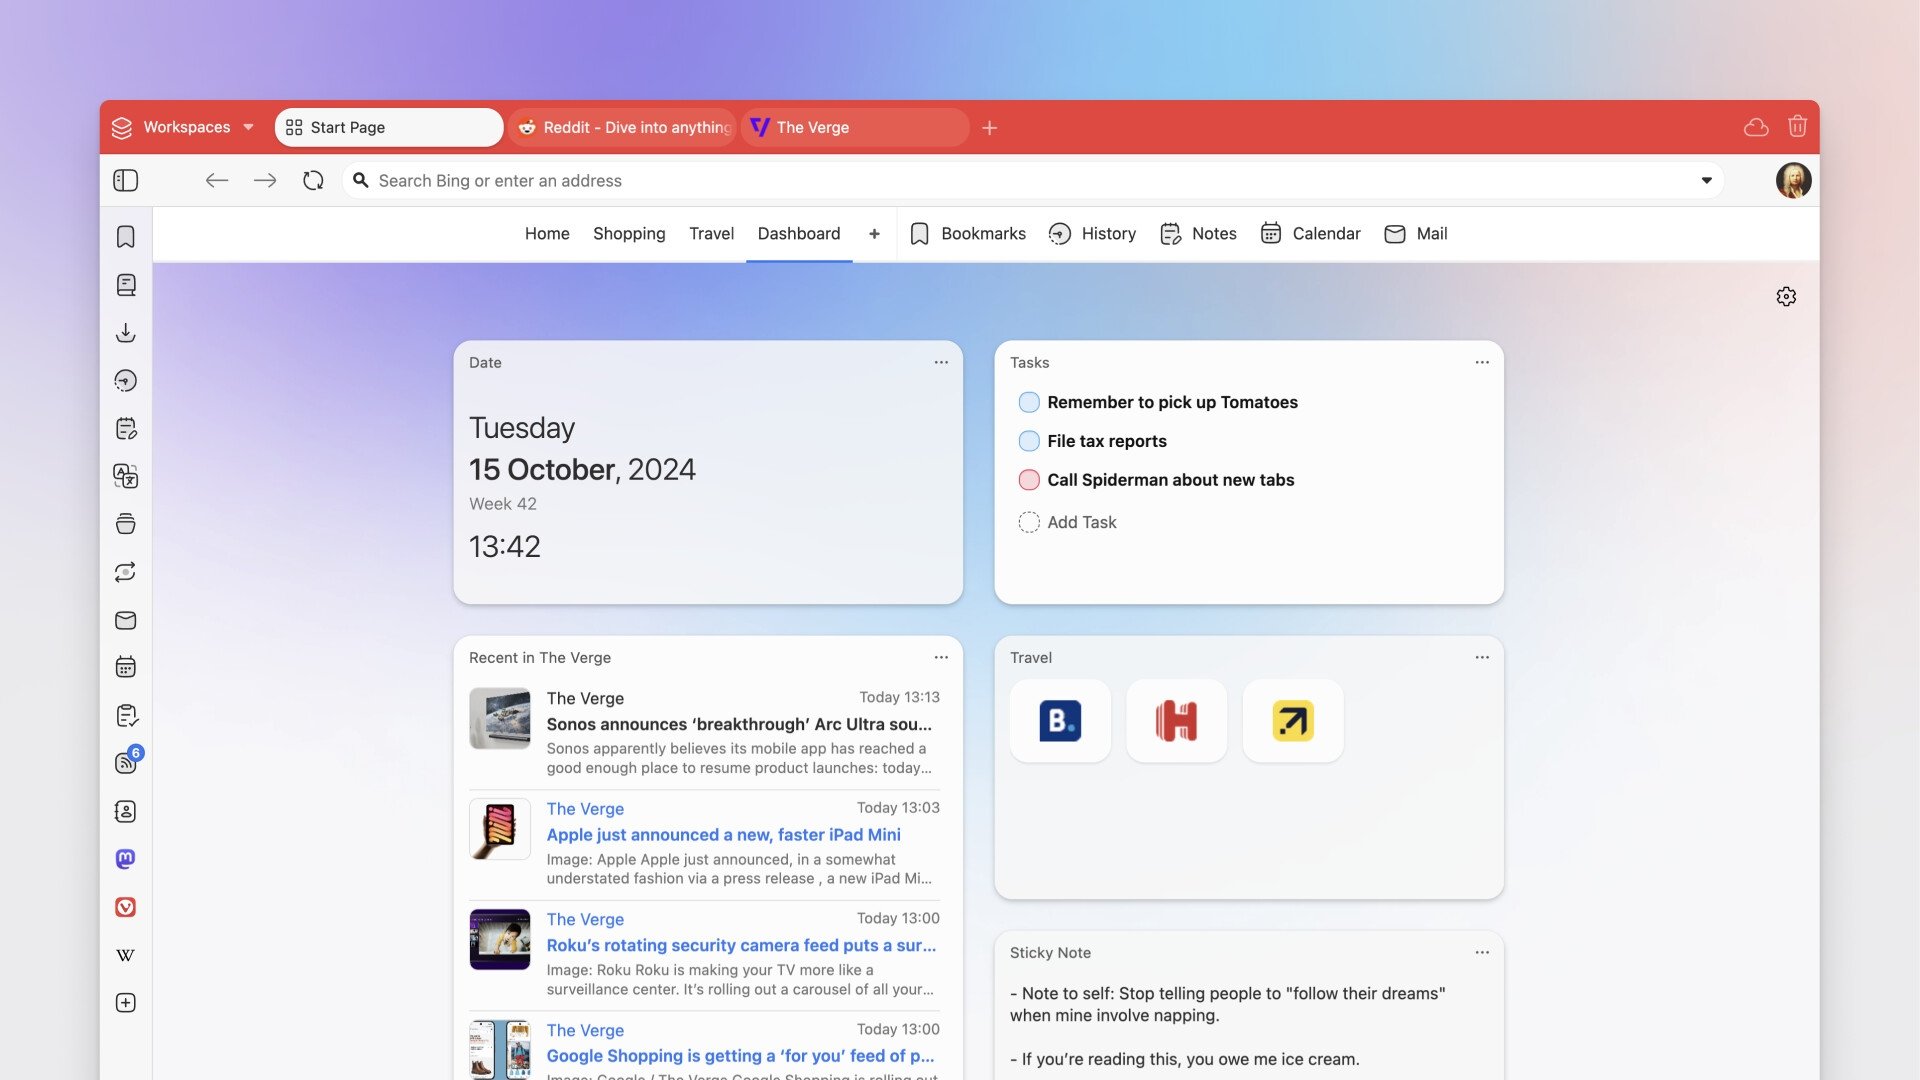
Task: Open new tab with plus button
Action: 989,127
